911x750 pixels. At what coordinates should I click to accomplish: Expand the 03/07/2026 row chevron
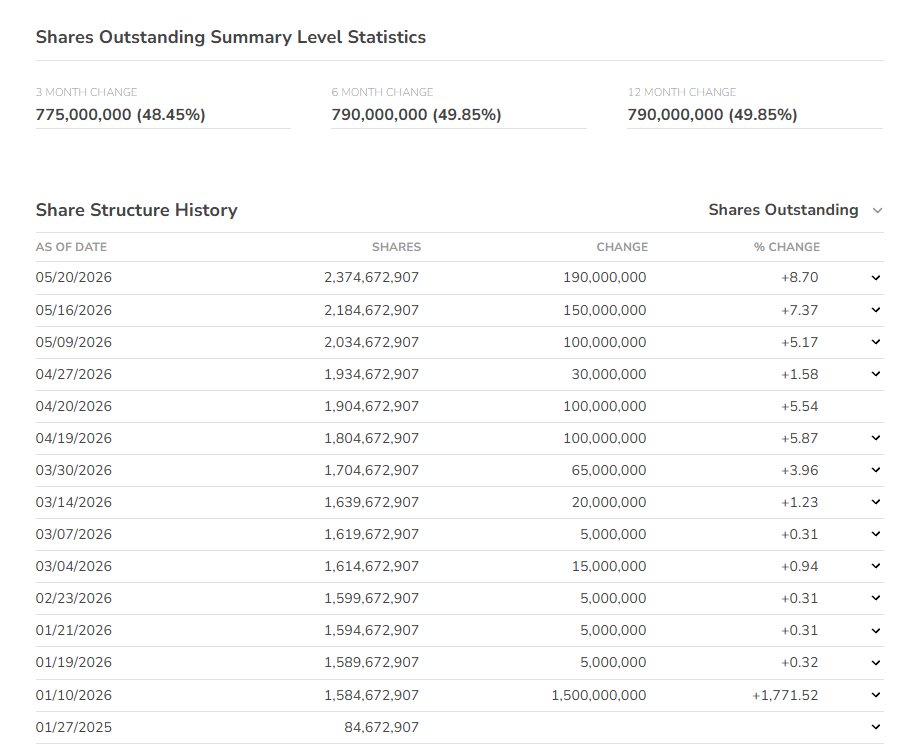pyautogui.click(x=876, y=533)
